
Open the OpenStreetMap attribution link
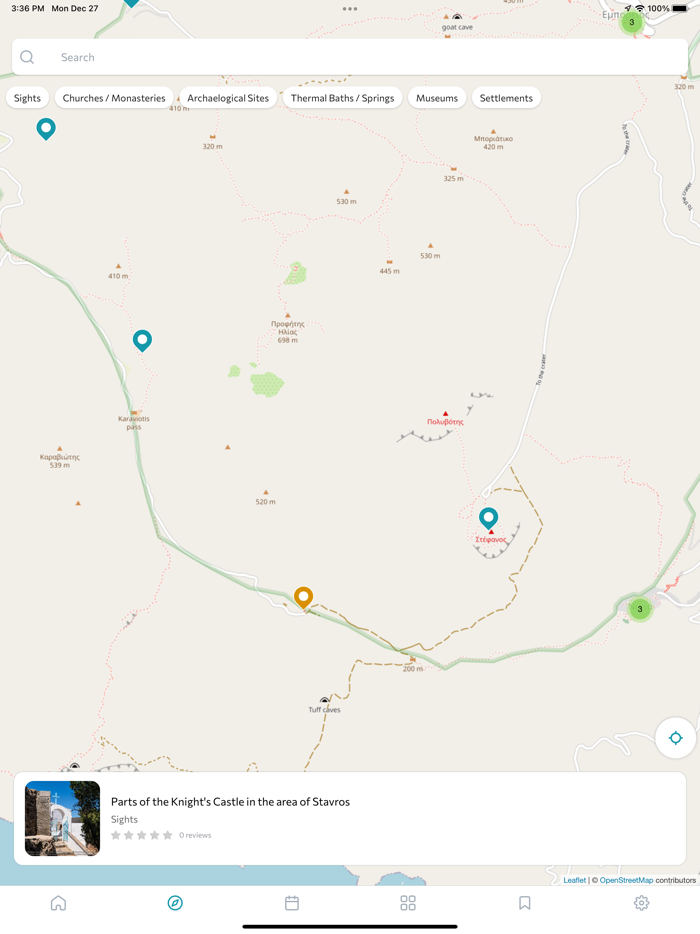click(626, 880)
